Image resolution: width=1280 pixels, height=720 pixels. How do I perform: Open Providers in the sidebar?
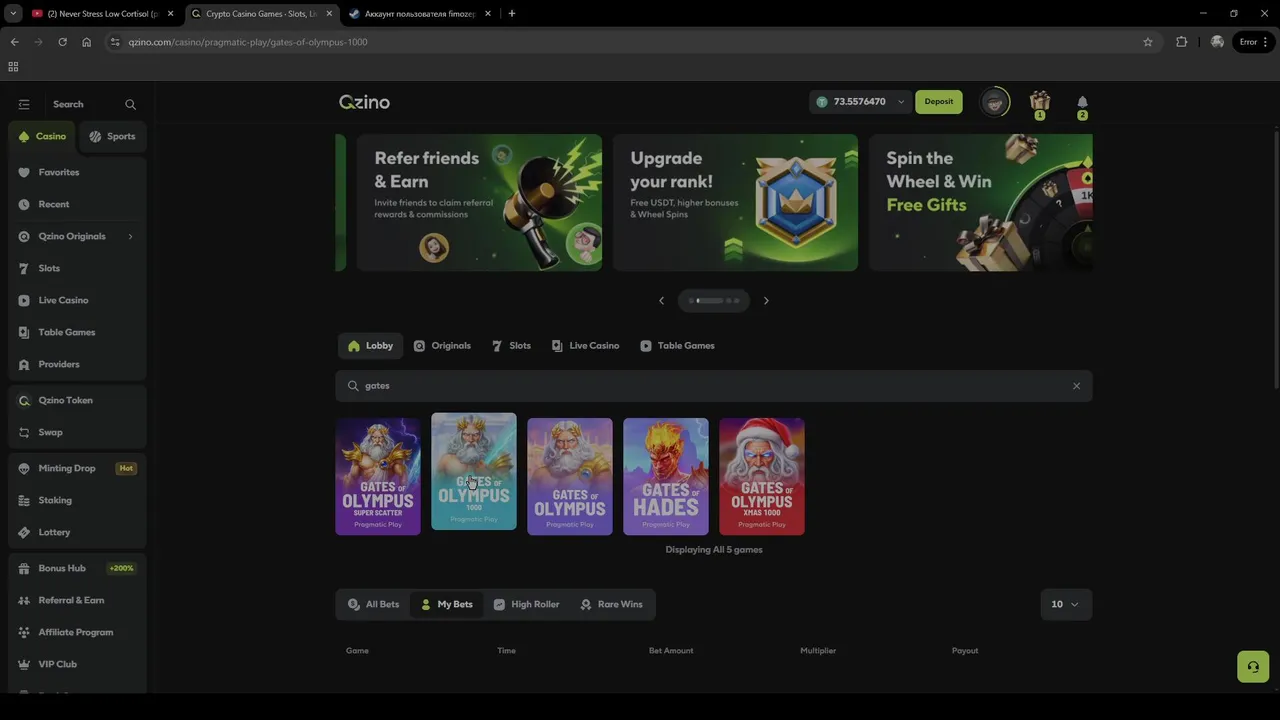[x=77, y=364]
